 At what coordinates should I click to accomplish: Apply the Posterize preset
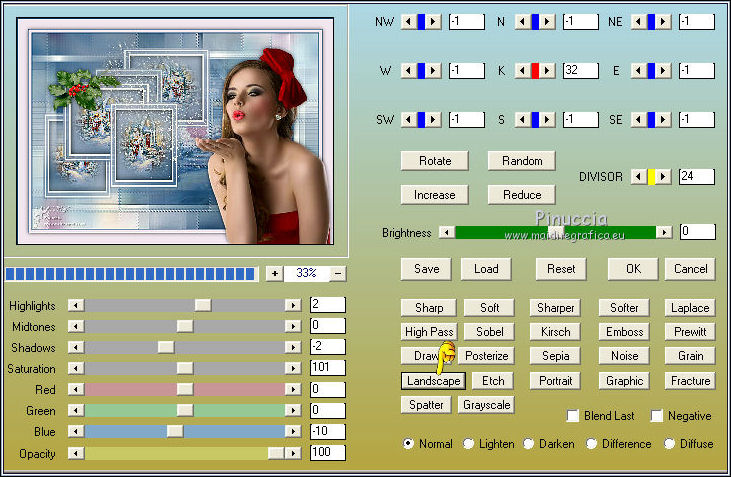(x=486, y=356)
